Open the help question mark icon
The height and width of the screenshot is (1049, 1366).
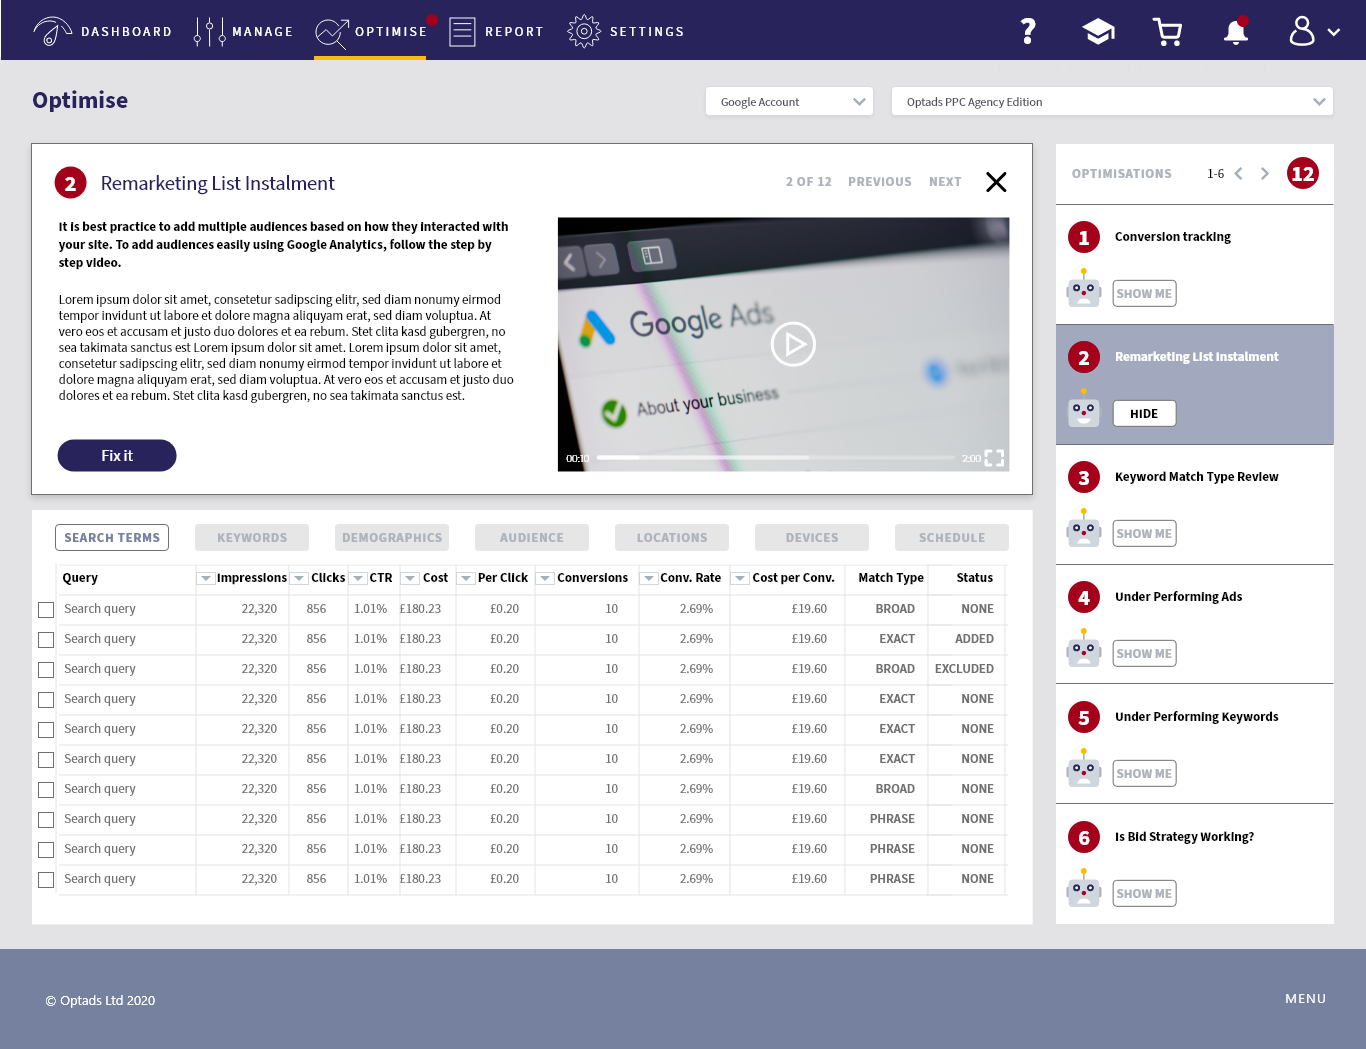click(1028, 31)
